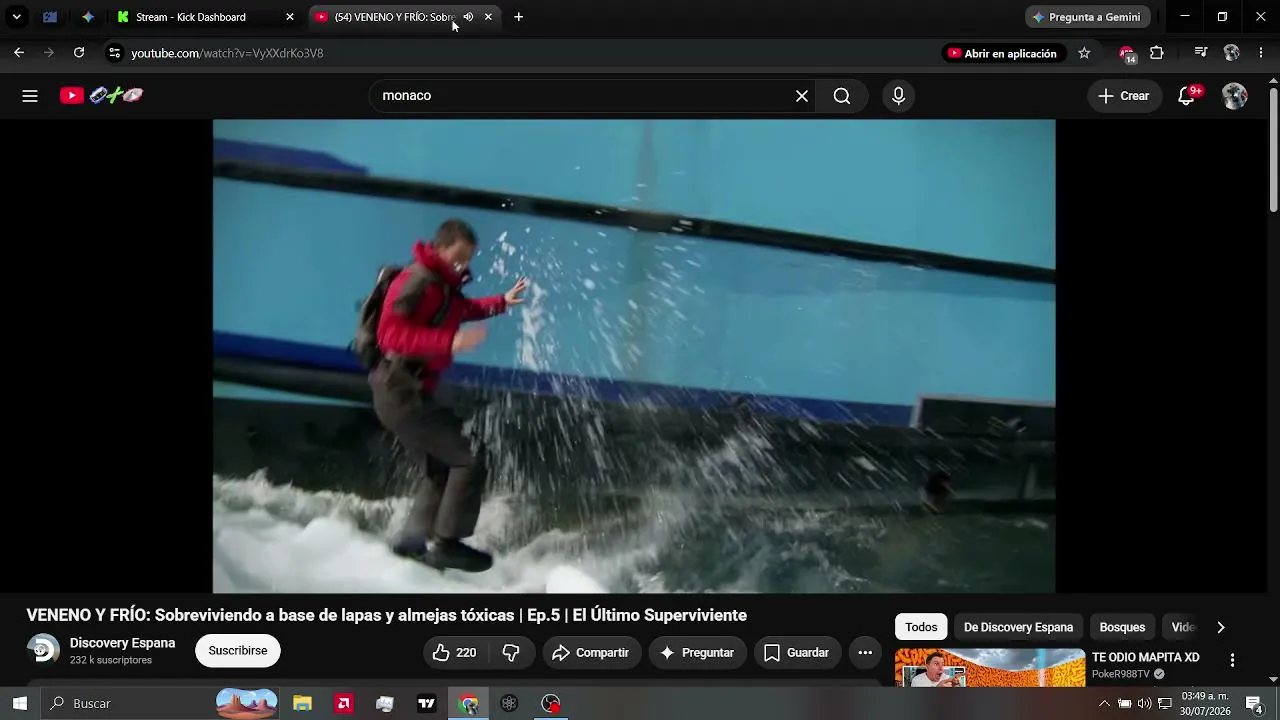
Task: Go back to the previous page
Action: (x=19, y=53)
